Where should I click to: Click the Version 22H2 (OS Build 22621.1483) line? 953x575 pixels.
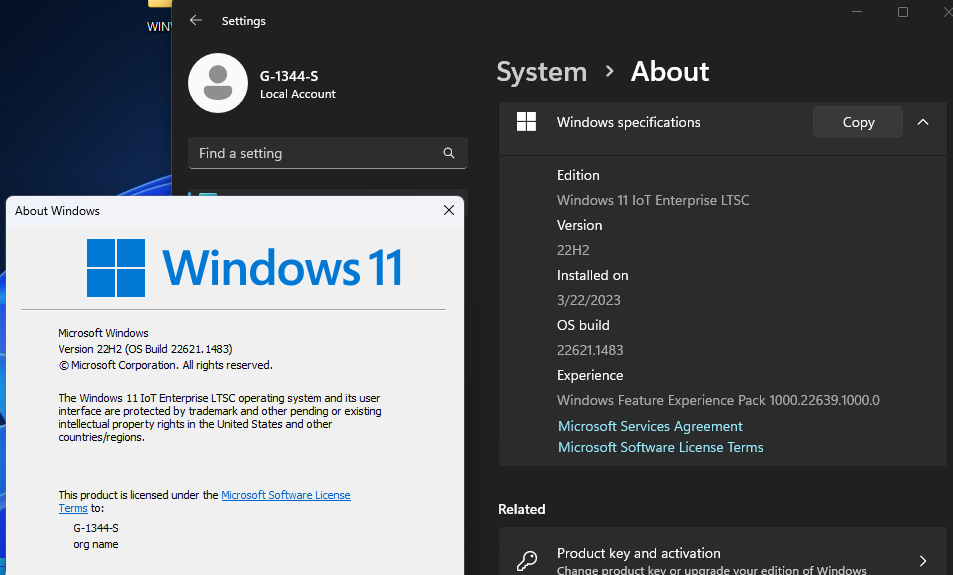pyautogui.click(x=145, y=349)
